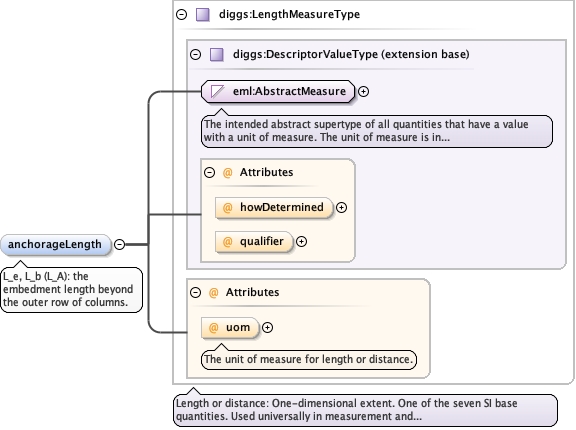
Task: Expand the howDetermined attribute
Action: [x=341, y=208]
